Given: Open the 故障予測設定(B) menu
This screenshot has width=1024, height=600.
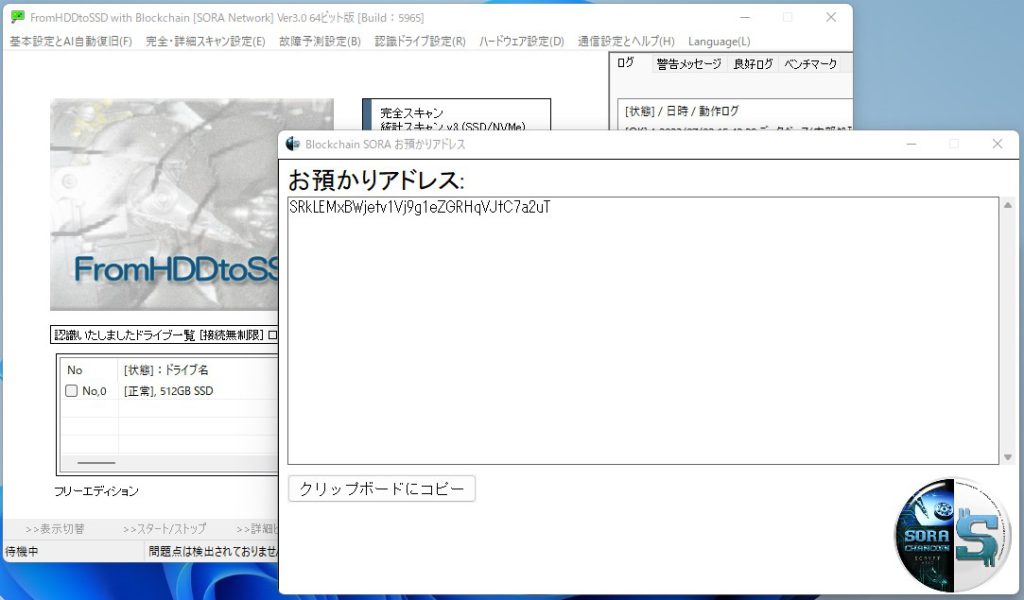Looking at the screenshot, I should (320, 41).
